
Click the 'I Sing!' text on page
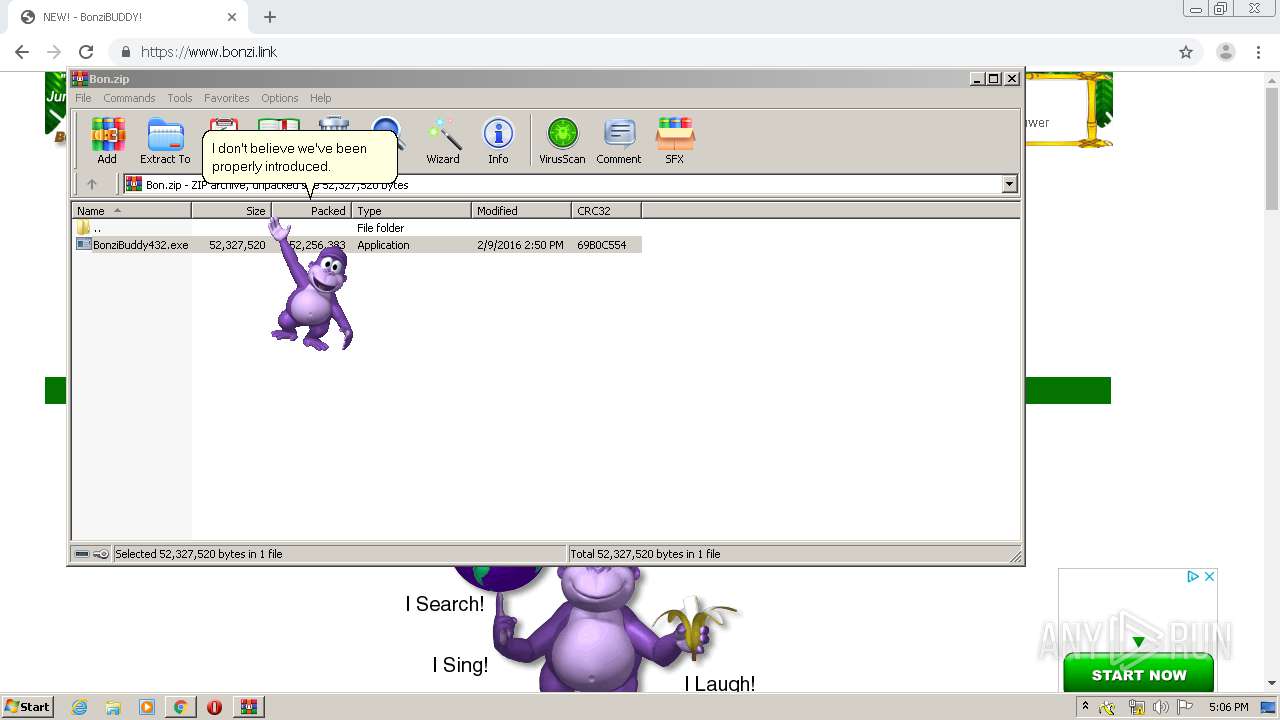460,665
